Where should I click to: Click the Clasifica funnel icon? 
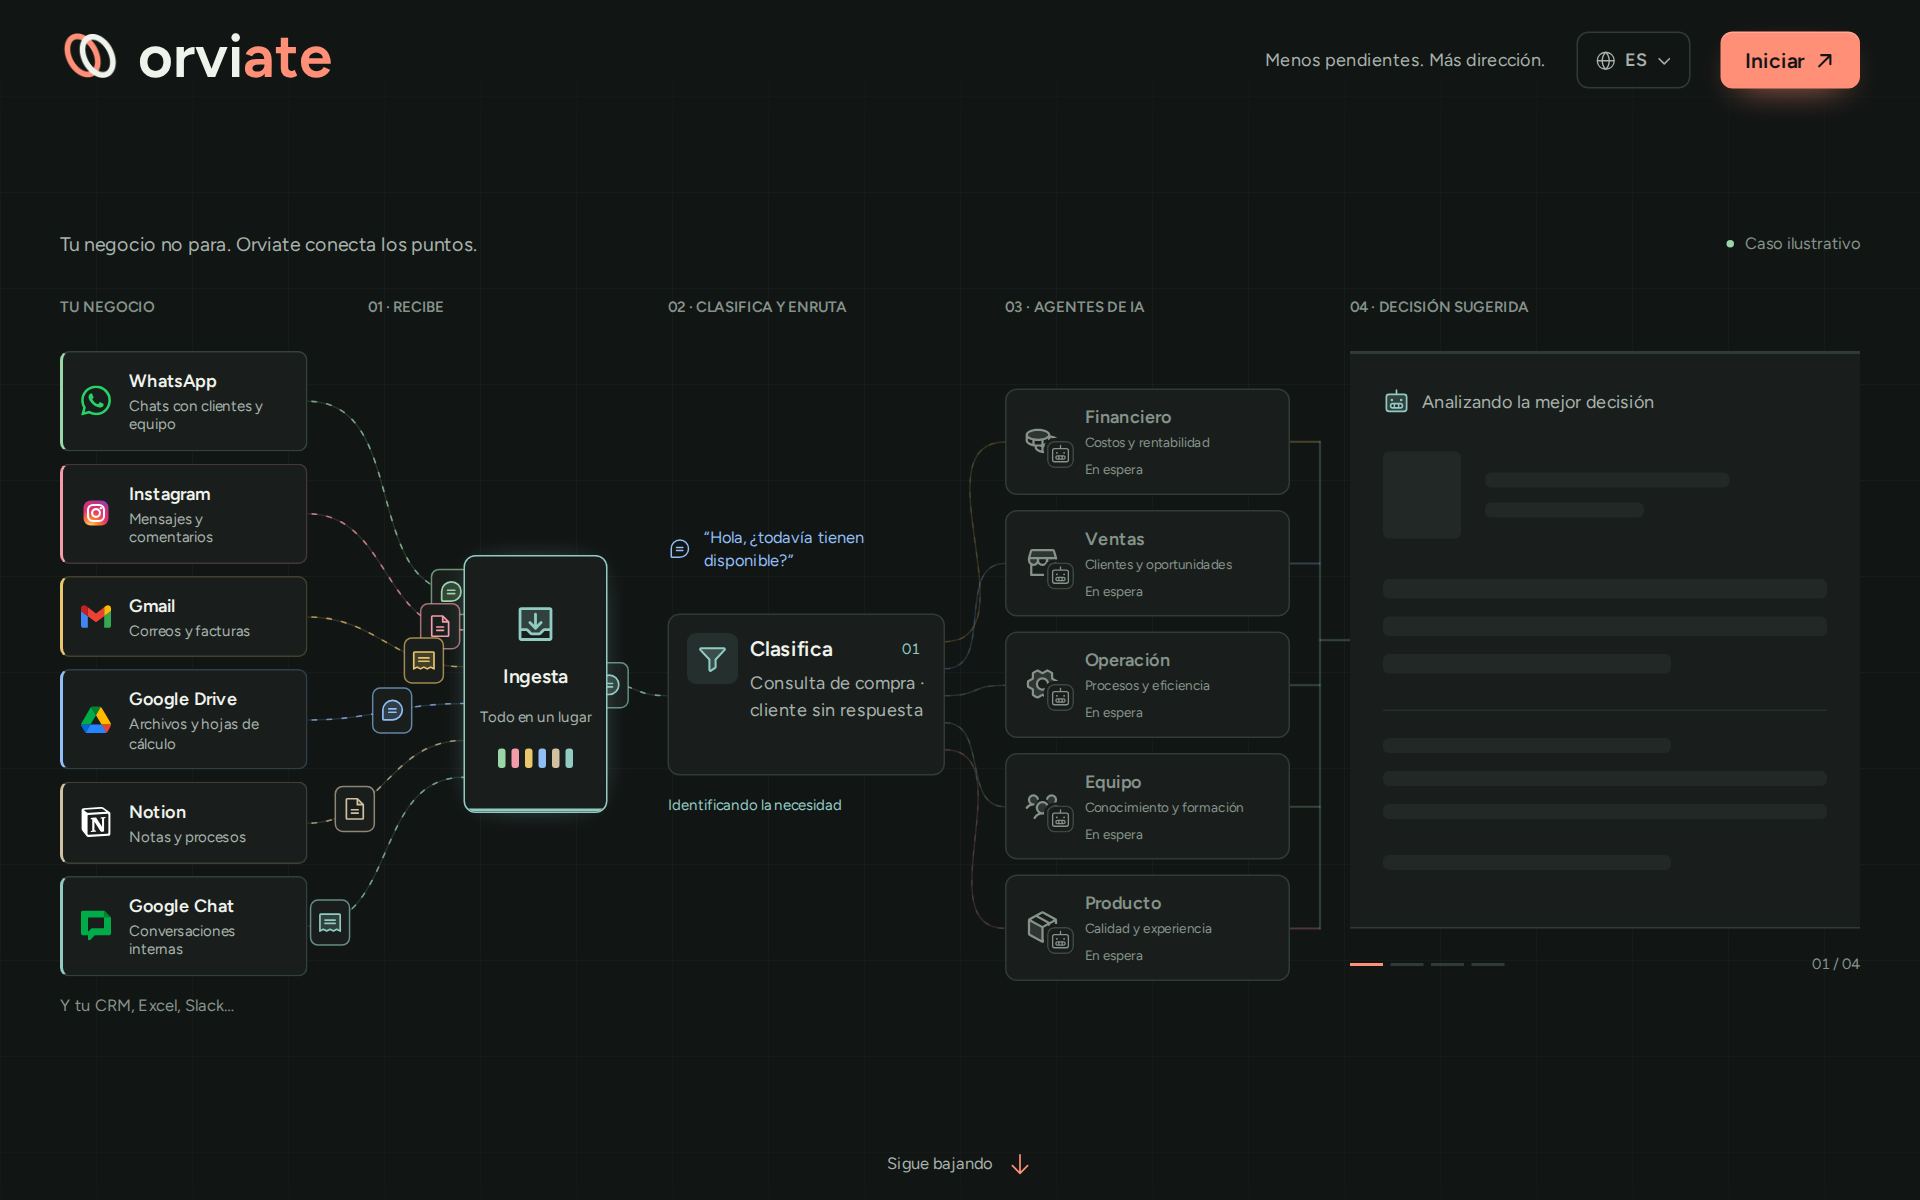712,658
